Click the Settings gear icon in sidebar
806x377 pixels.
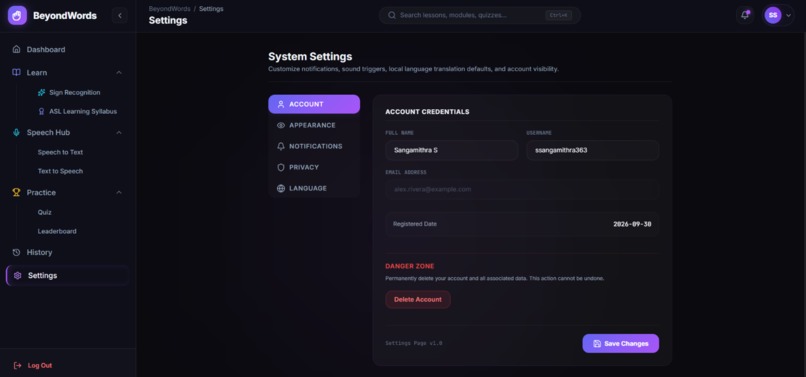click(x=17, y=276)
